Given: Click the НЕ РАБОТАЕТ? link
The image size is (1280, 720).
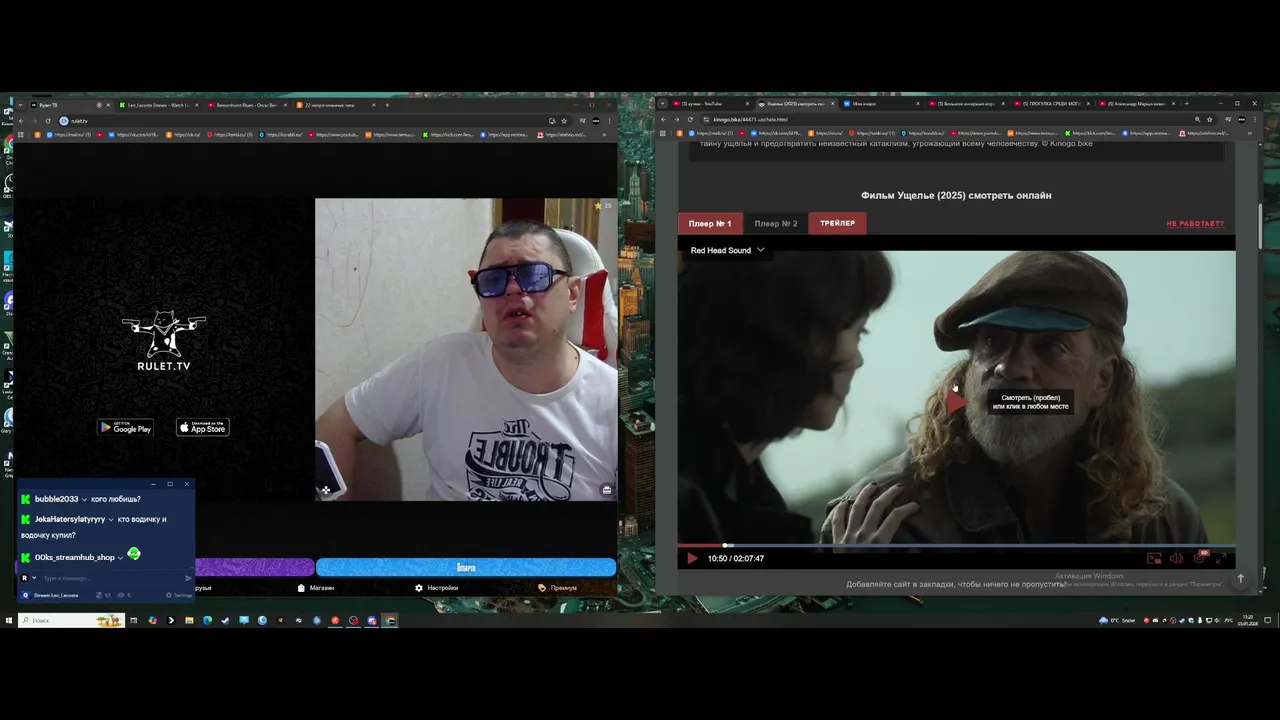Looking at the screenshot, I should tap(1195, 224).
